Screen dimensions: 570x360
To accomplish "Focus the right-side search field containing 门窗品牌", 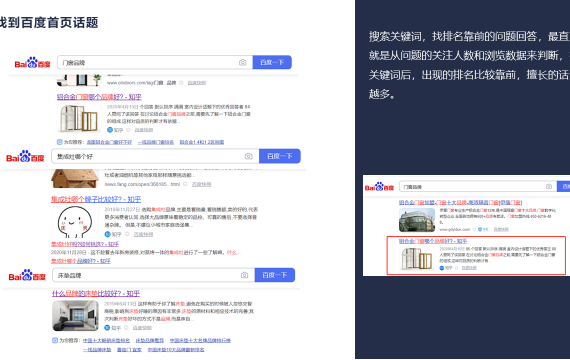I will pyautogui.click(x=478, y=187).
